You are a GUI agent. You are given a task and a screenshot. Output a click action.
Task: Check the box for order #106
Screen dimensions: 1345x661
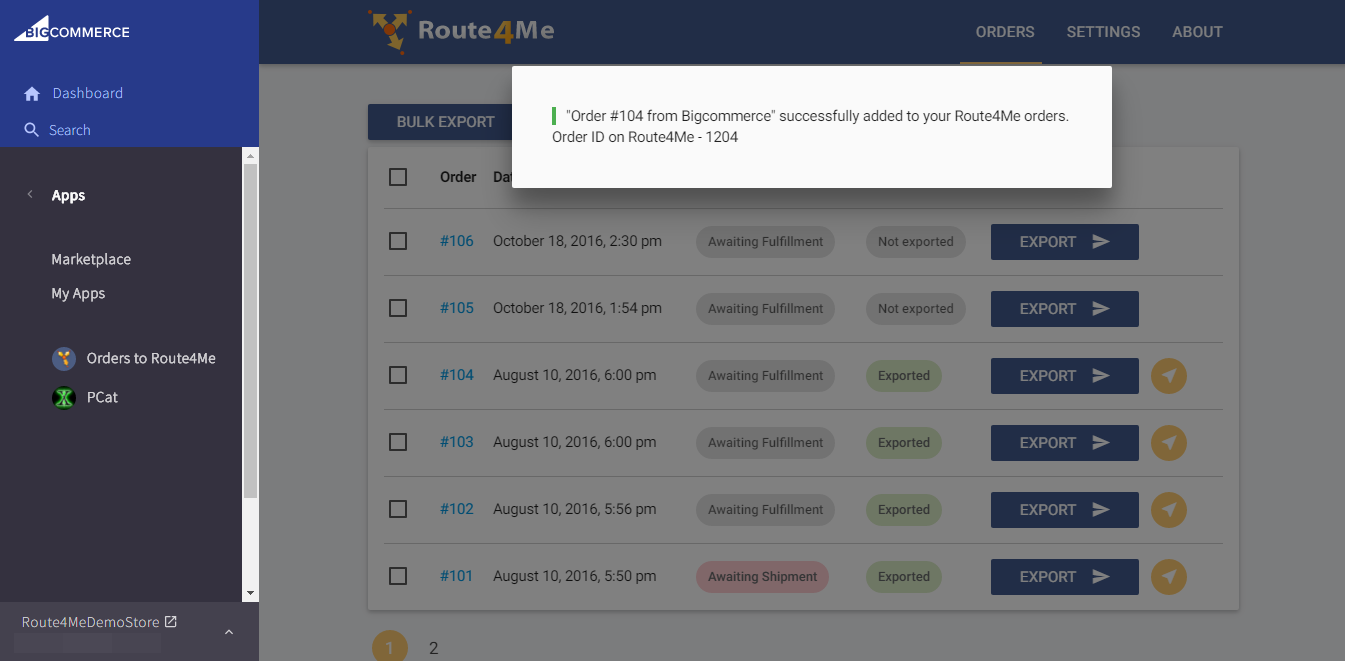(398, 241)
